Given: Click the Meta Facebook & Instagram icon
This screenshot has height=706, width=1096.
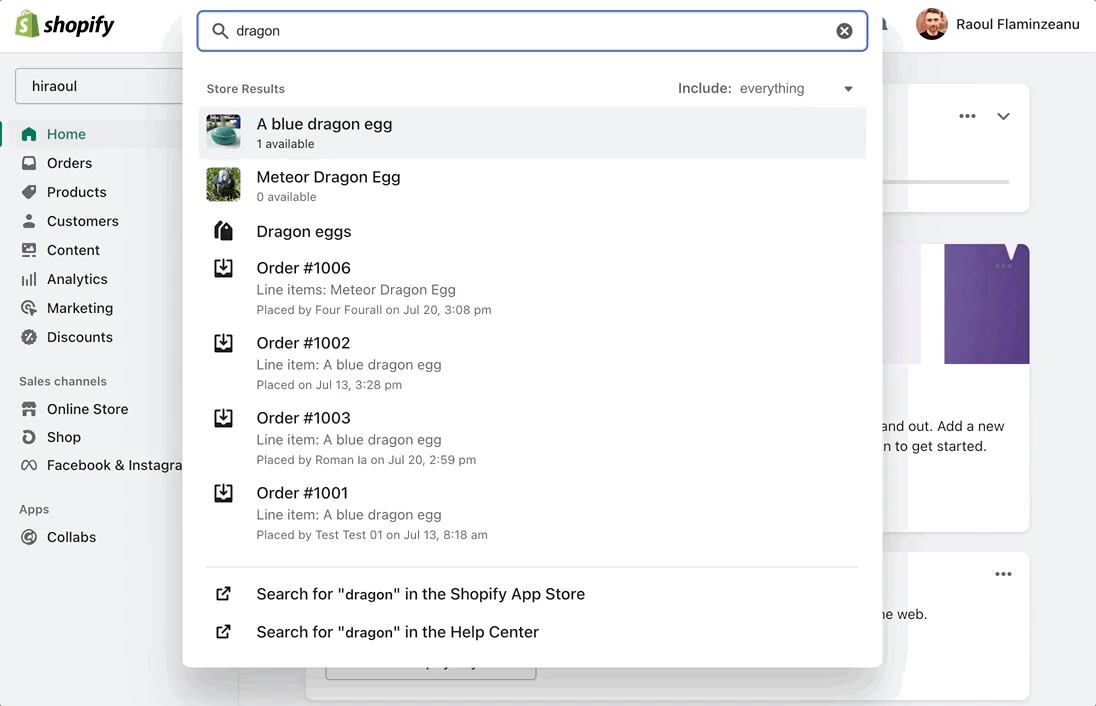Looking at the screenshot, I should [x=29, y=465].
